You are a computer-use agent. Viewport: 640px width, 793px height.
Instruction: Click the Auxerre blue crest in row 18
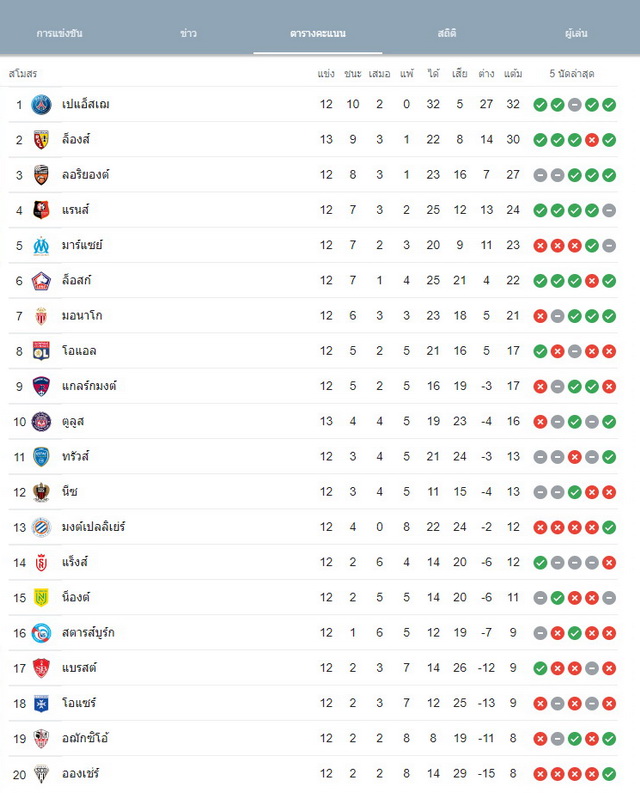pyautogui.click(x=41, y=703)
